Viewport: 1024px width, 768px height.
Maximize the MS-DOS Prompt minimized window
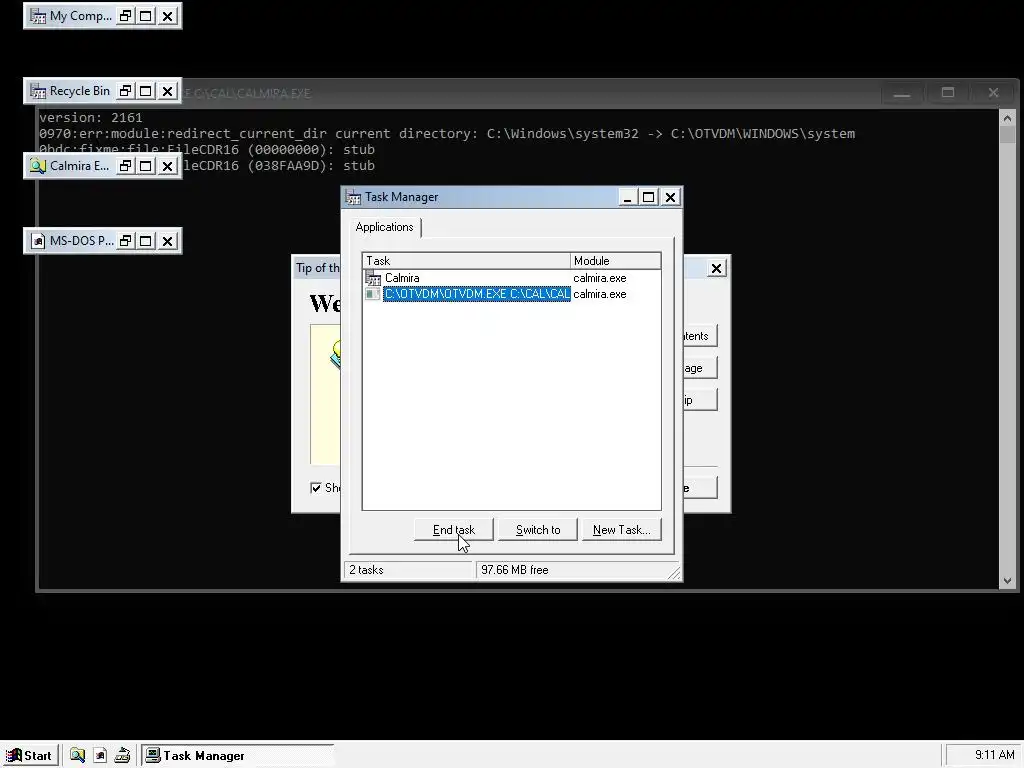click(x=146, y=242)
